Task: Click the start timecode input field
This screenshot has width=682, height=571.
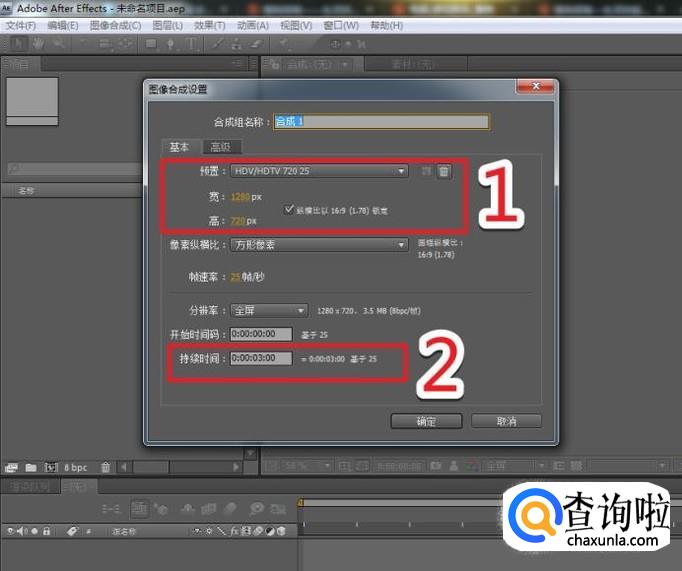Action: [261, 334]
